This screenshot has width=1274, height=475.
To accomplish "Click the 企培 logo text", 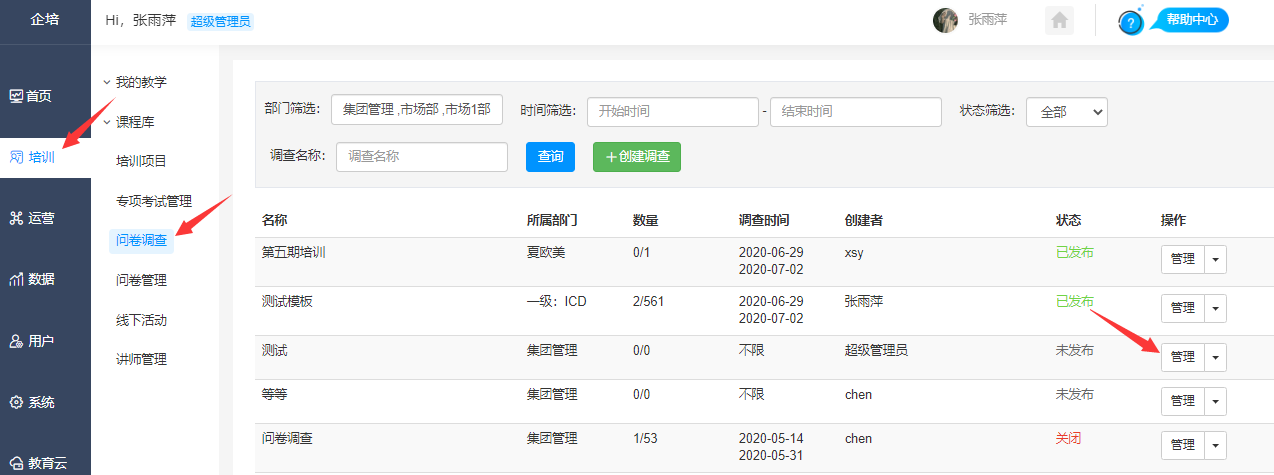I will click(x=45, y=19).
